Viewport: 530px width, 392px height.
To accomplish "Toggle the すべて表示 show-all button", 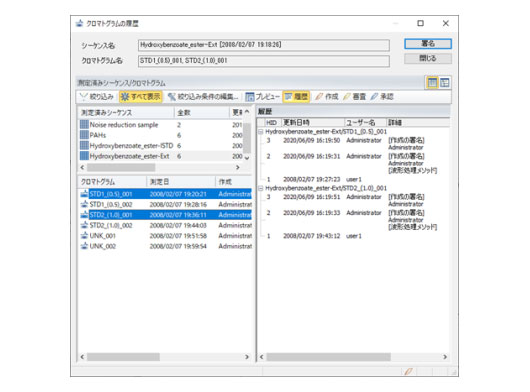I will point(141,97).
